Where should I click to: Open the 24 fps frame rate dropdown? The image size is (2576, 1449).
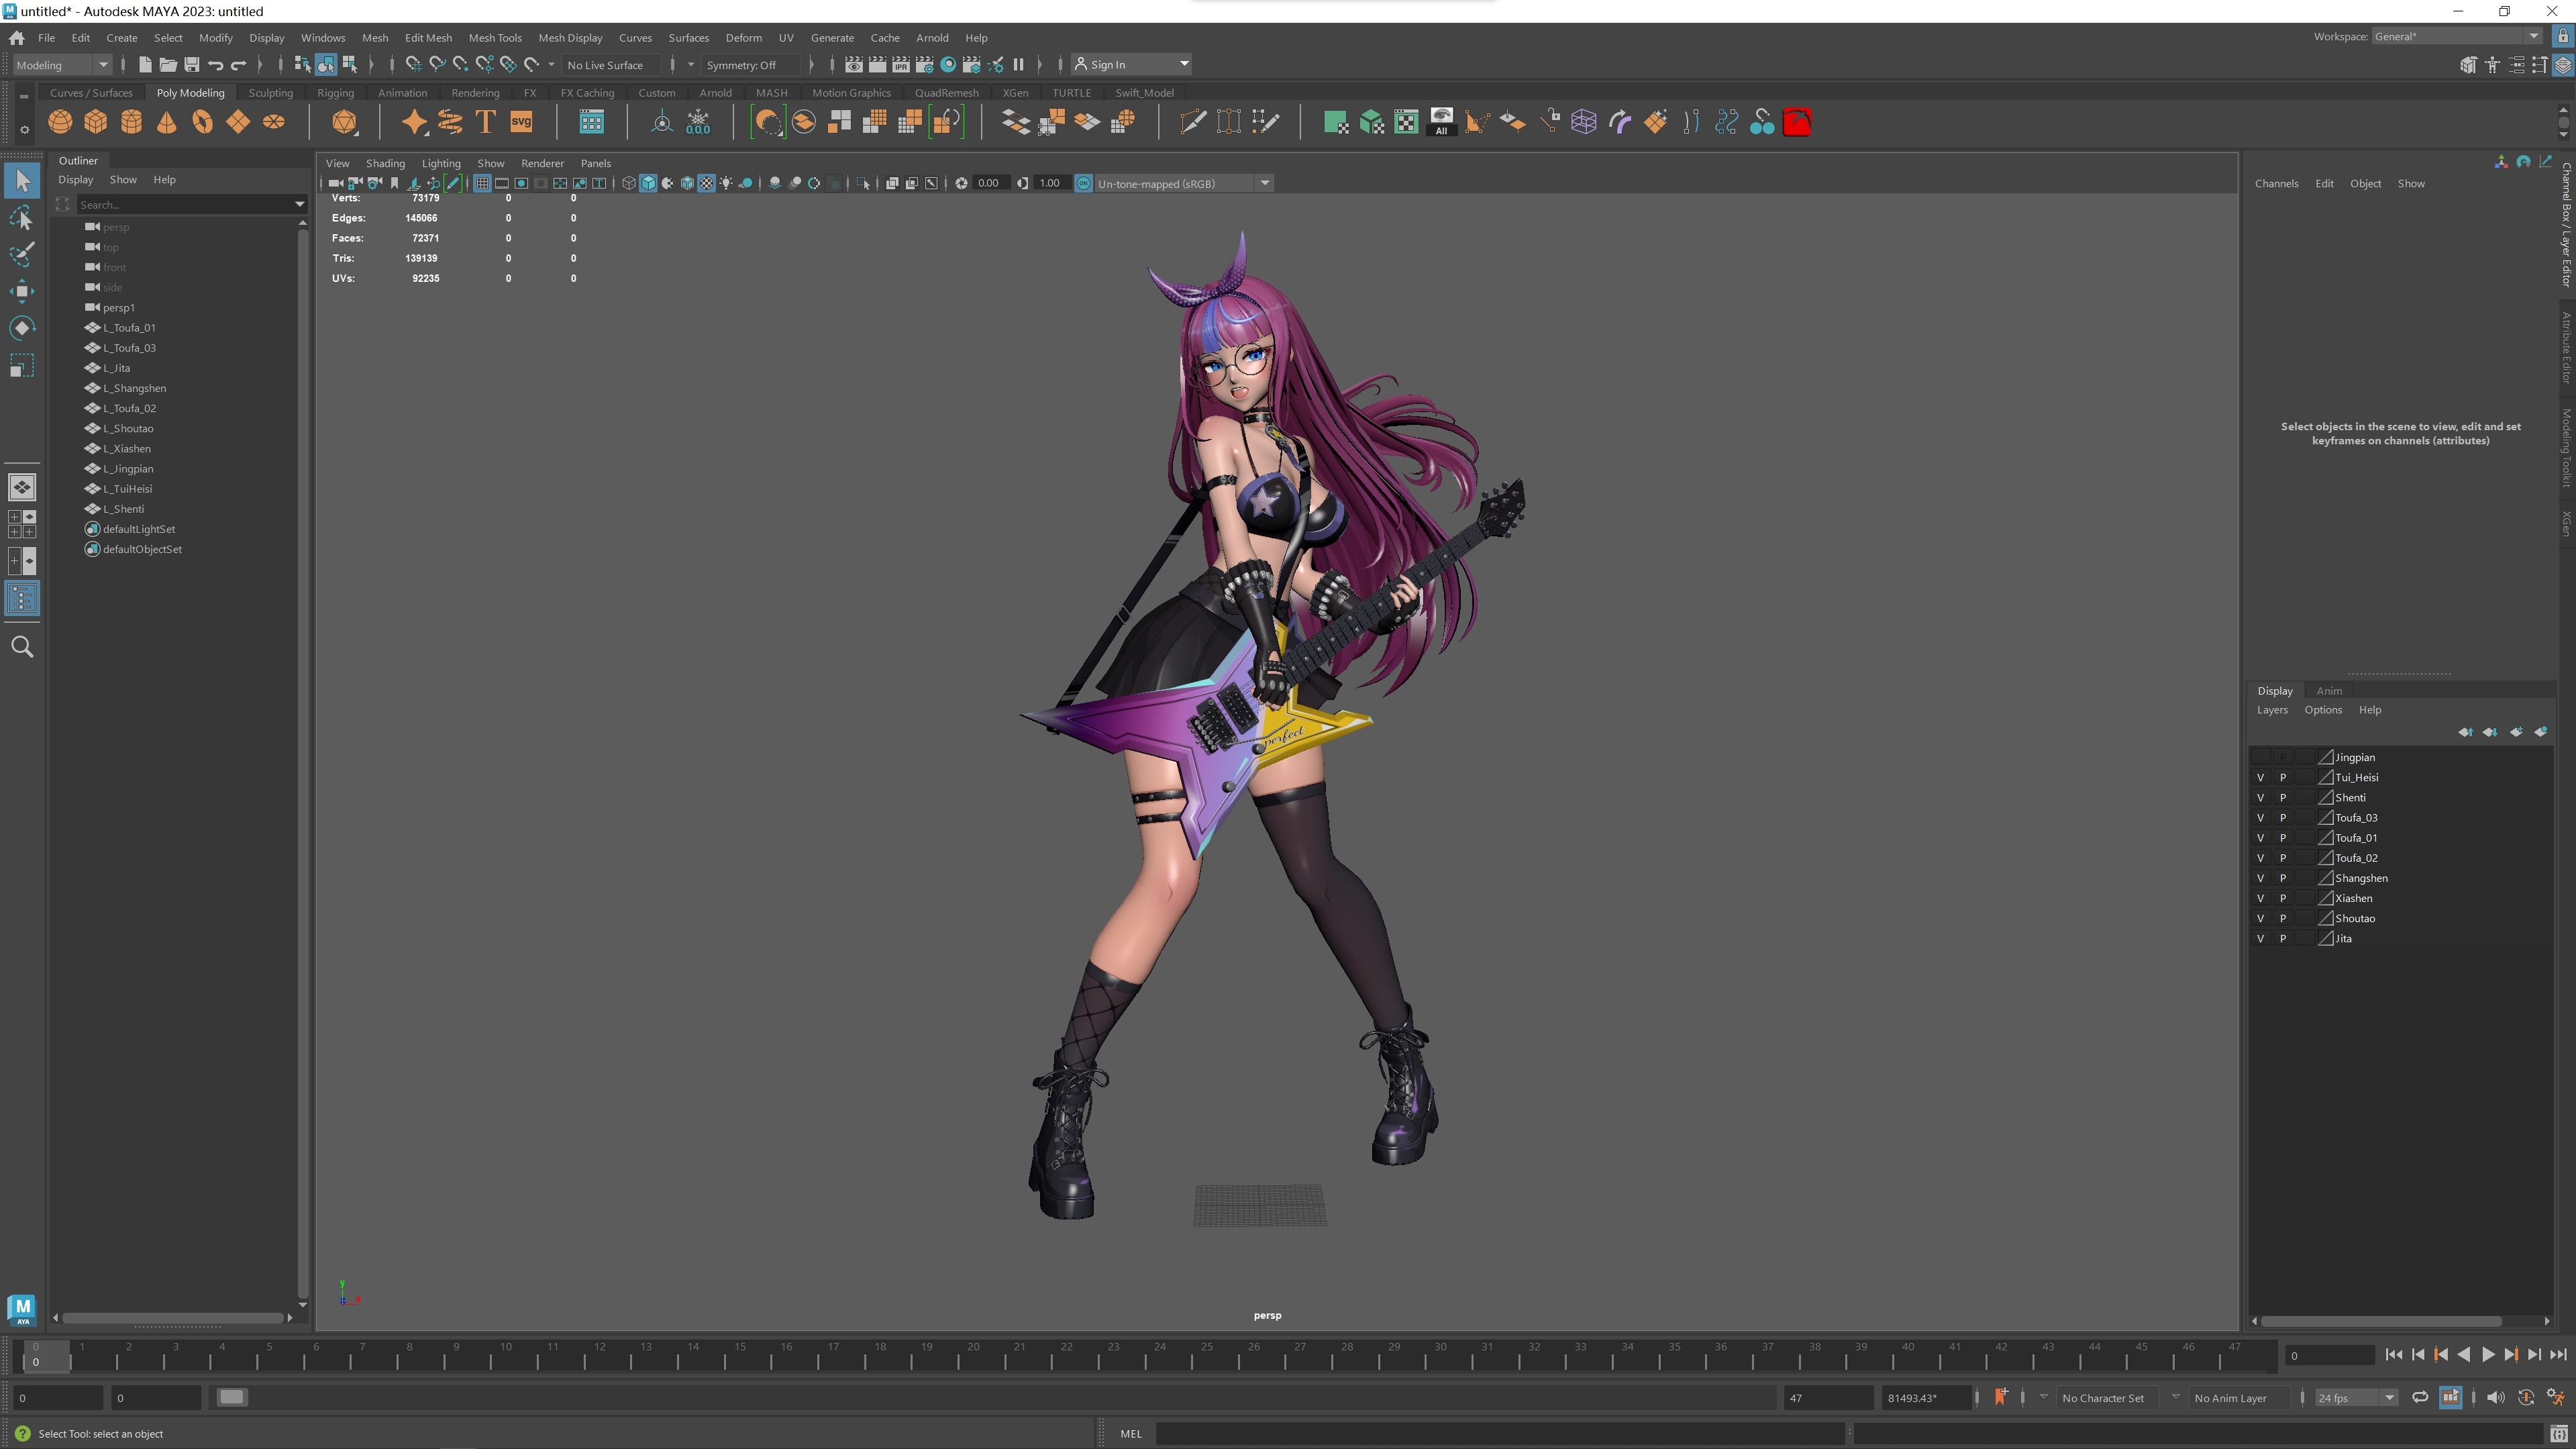pos(2356,1397)
